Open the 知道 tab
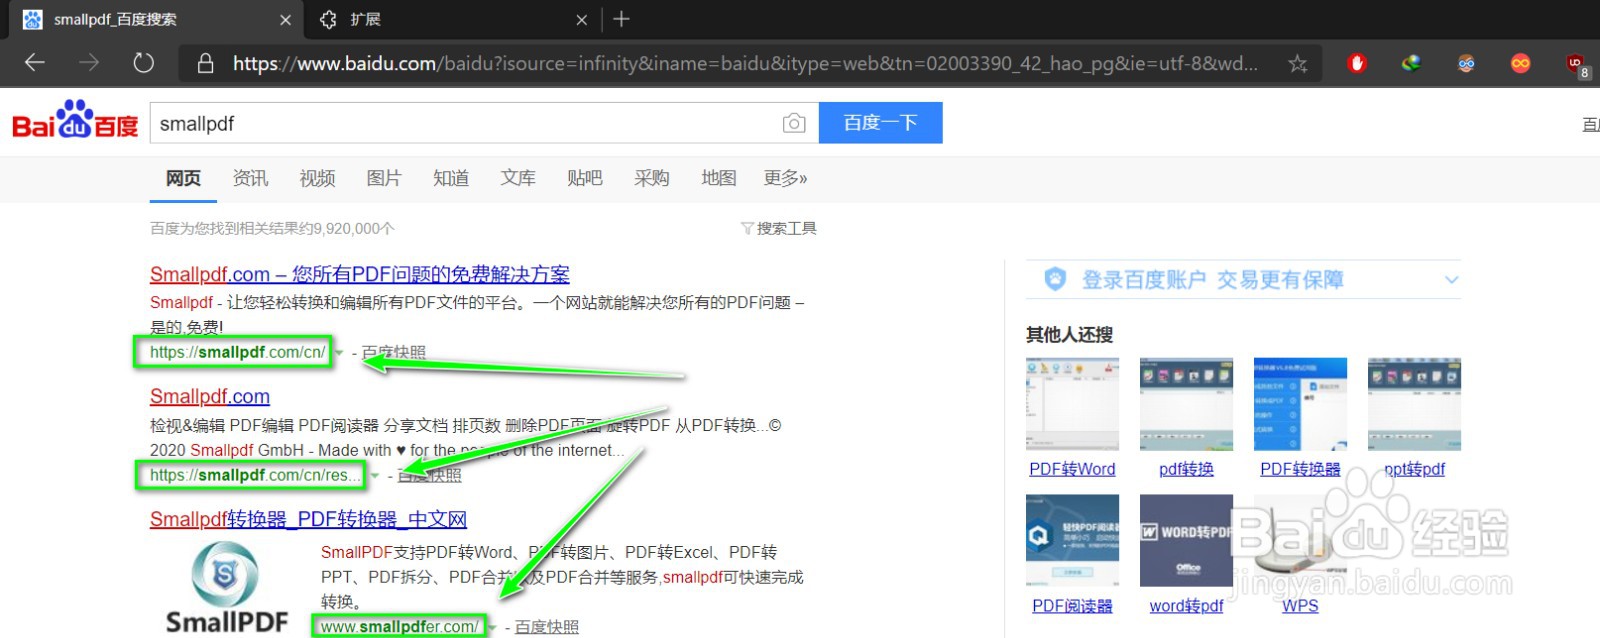 click(451, 178)
